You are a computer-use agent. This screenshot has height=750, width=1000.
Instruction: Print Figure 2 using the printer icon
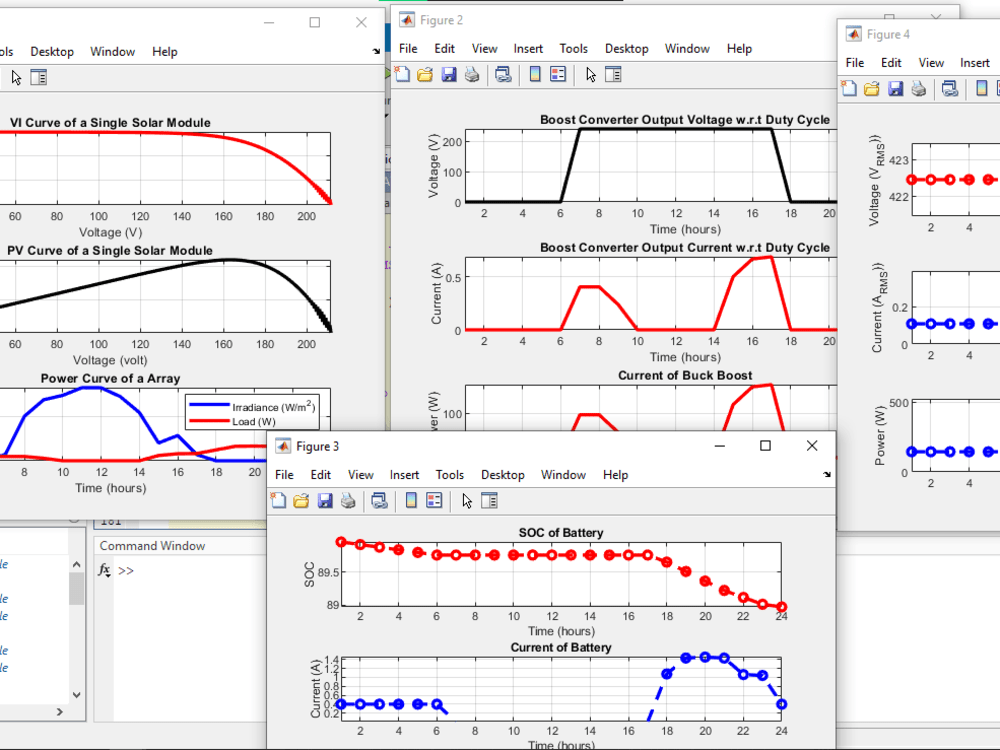tap(472, 74)
